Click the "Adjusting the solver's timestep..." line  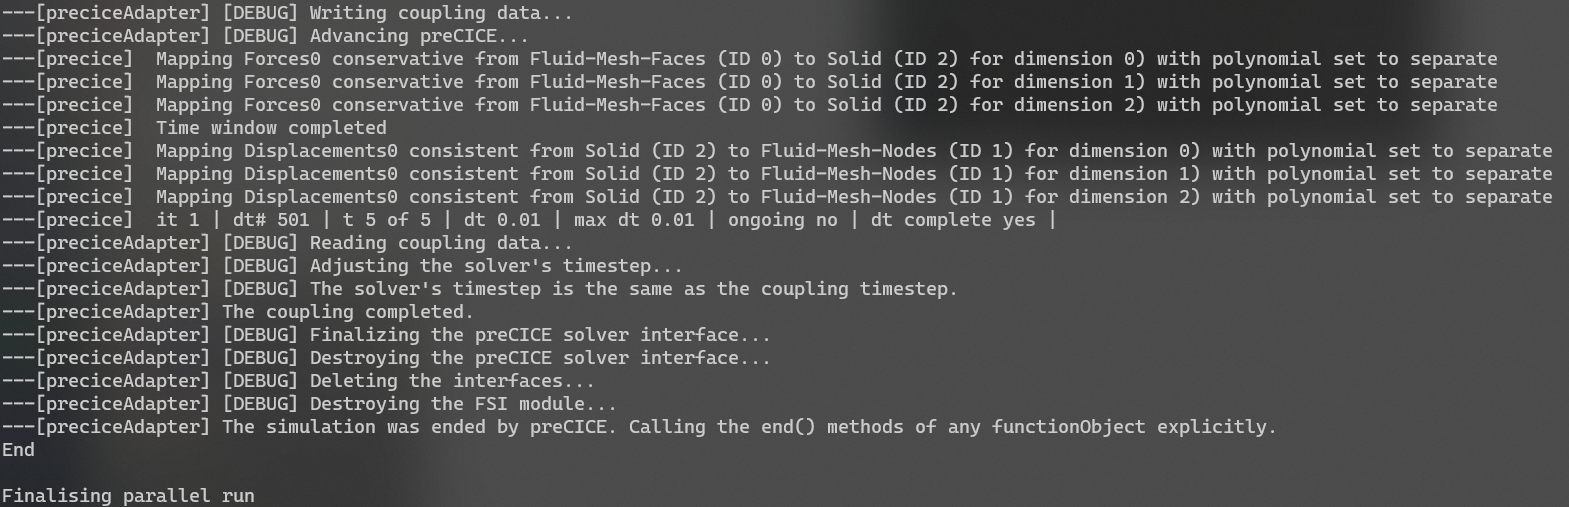pyautogui.click(x=495, y=266)
